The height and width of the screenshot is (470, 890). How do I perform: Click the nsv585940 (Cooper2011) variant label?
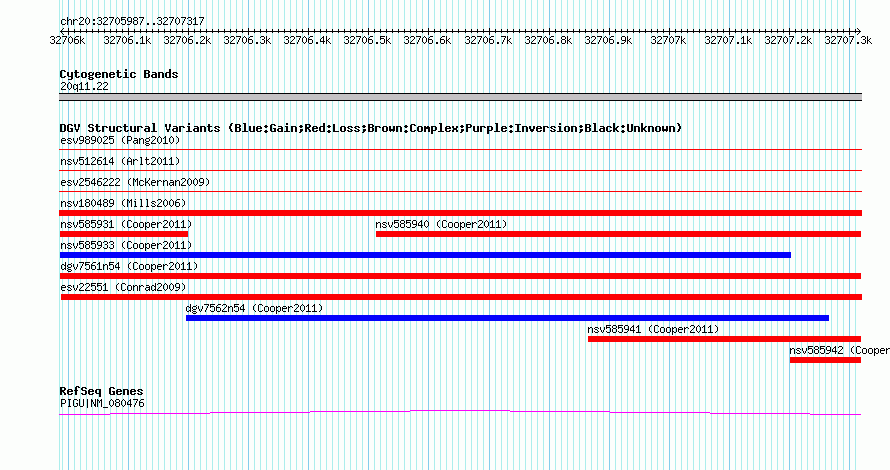click(x=441, y=224)
